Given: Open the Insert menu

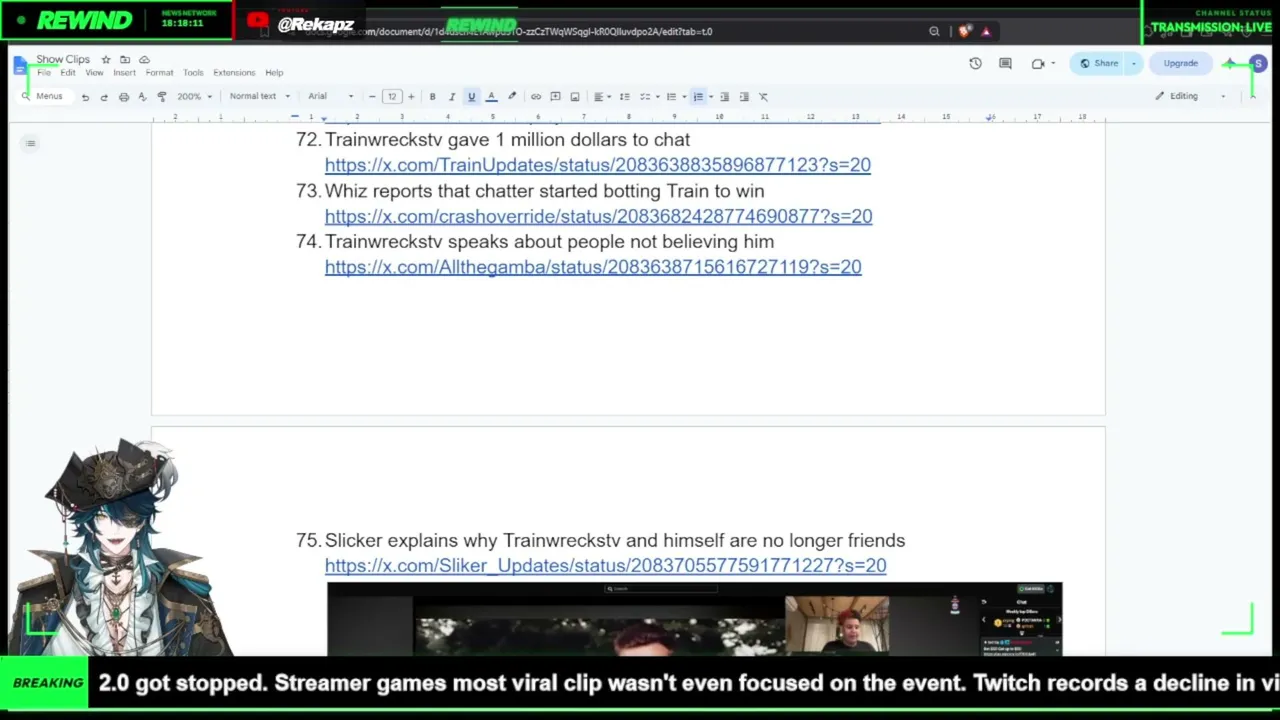Looking at the screenshot, I should 124,73.
